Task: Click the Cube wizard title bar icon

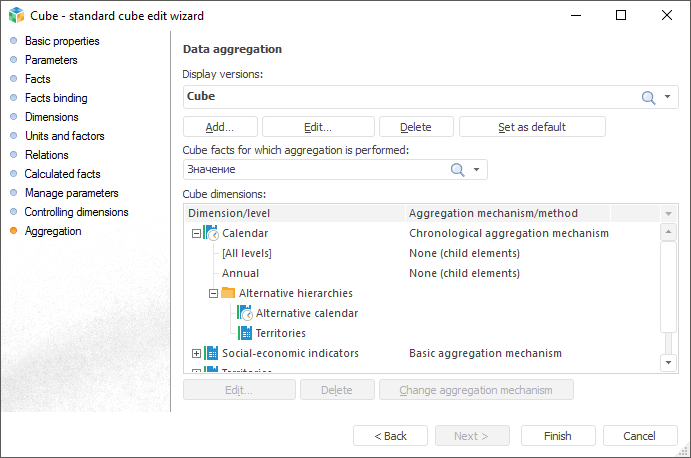Action: click(15, 15)
